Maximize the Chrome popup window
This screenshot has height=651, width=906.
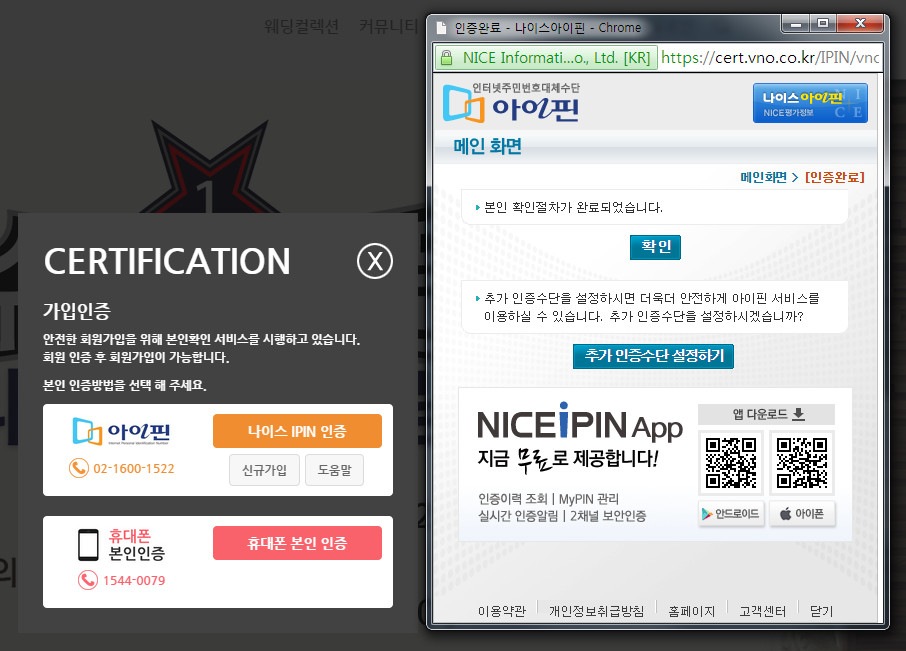823,24
